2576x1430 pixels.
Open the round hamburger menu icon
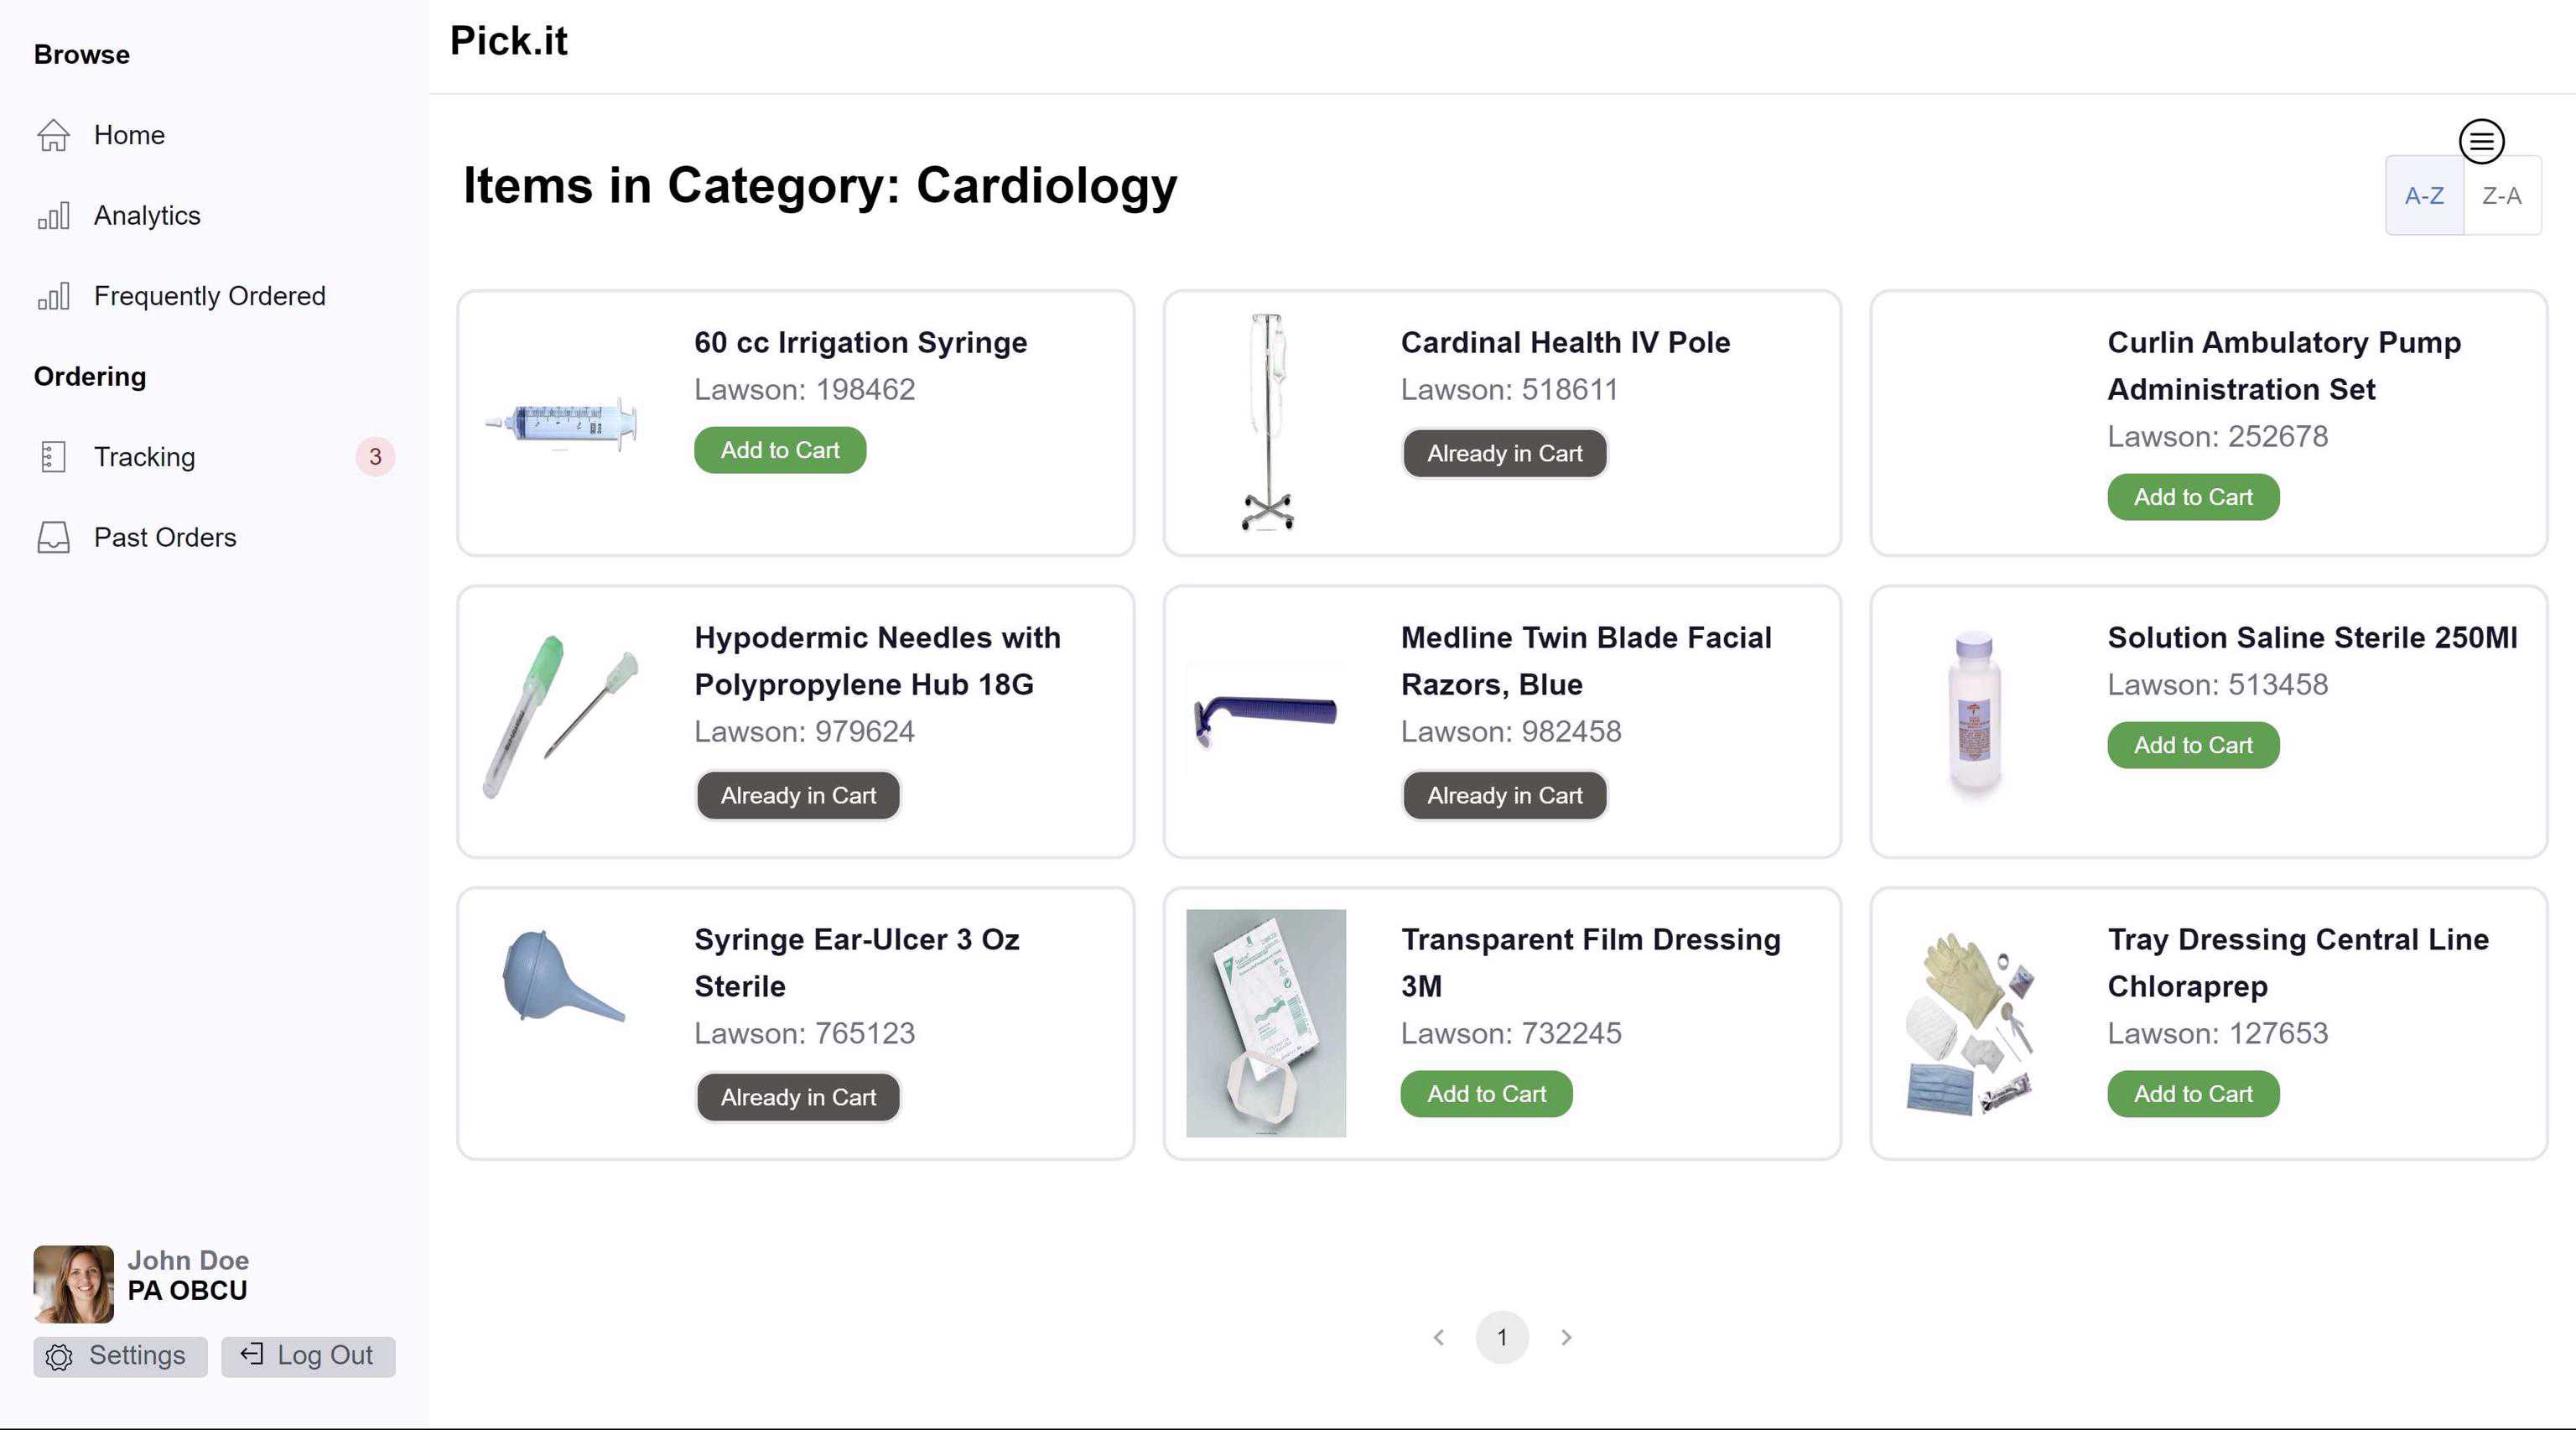pyautogui.click(x=2481, y=141)
